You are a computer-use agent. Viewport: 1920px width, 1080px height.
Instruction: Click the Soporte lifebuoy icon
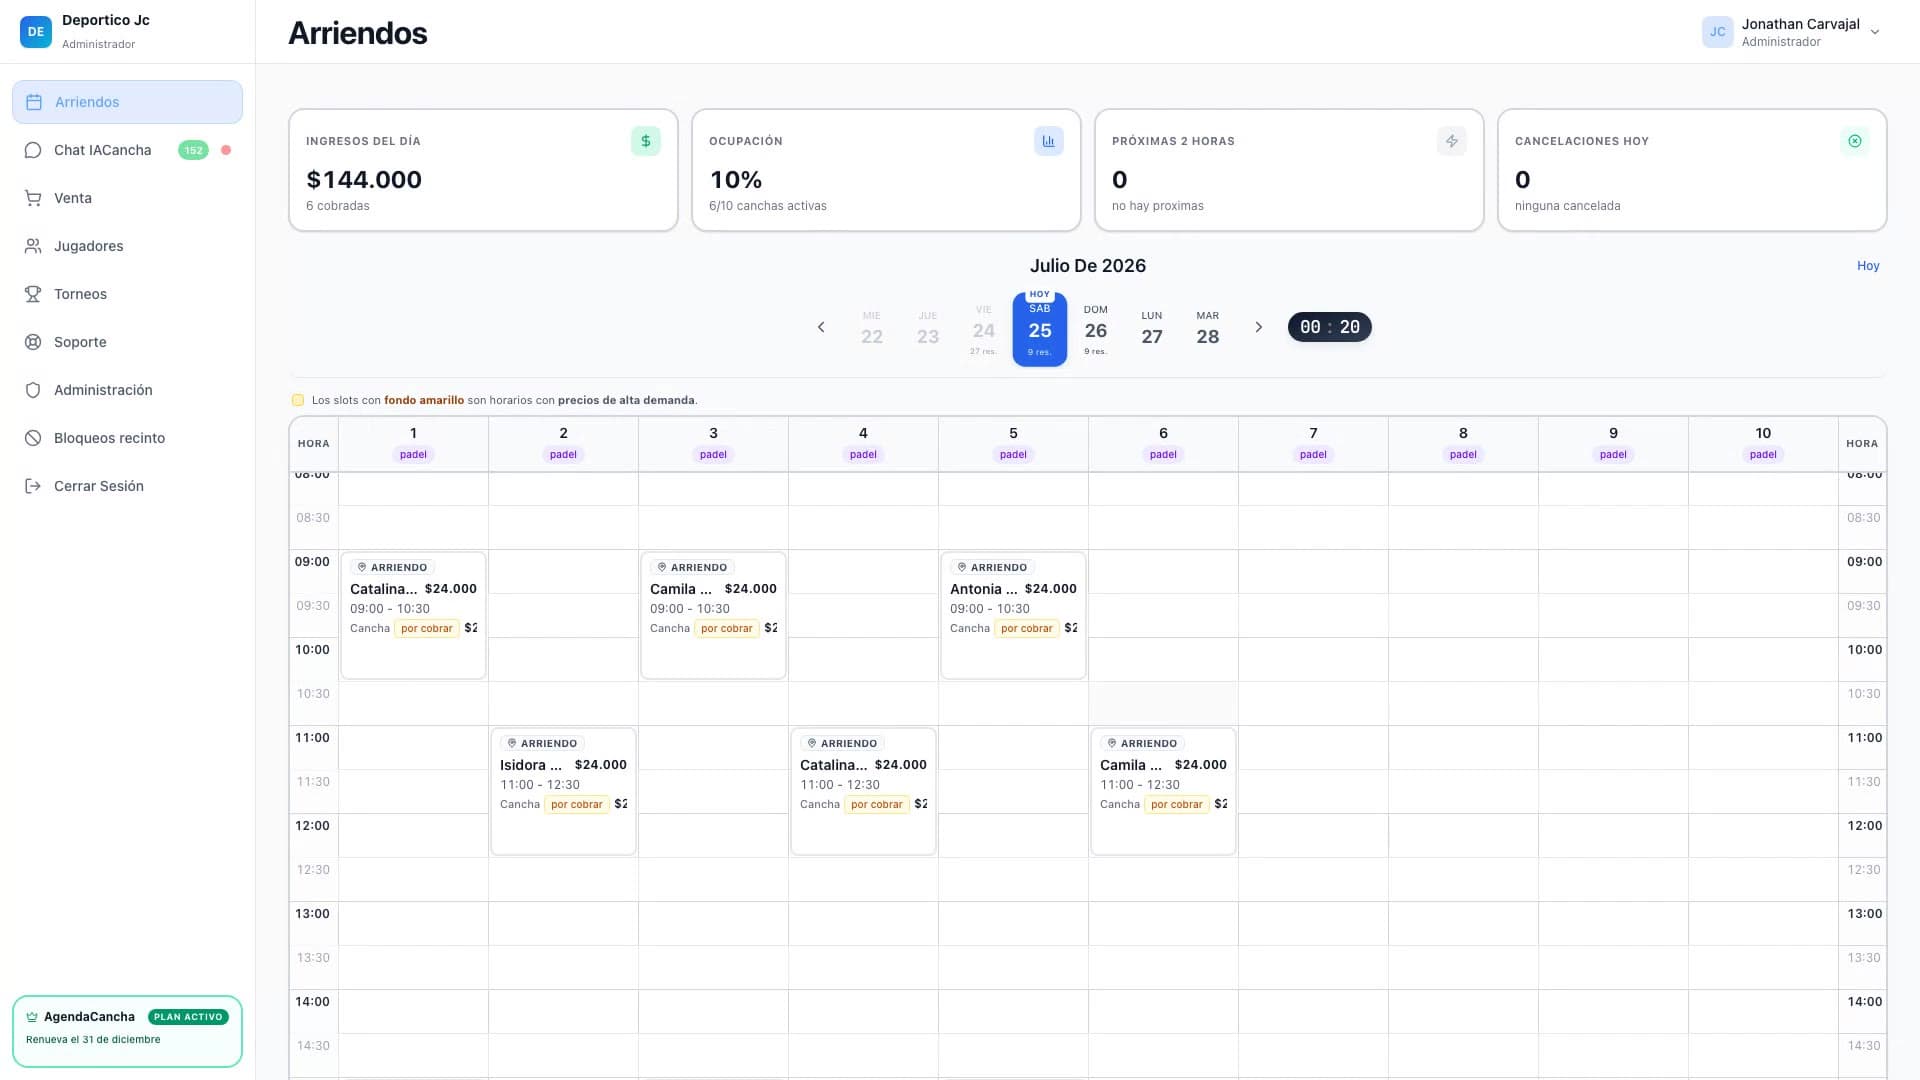point(33,342)
